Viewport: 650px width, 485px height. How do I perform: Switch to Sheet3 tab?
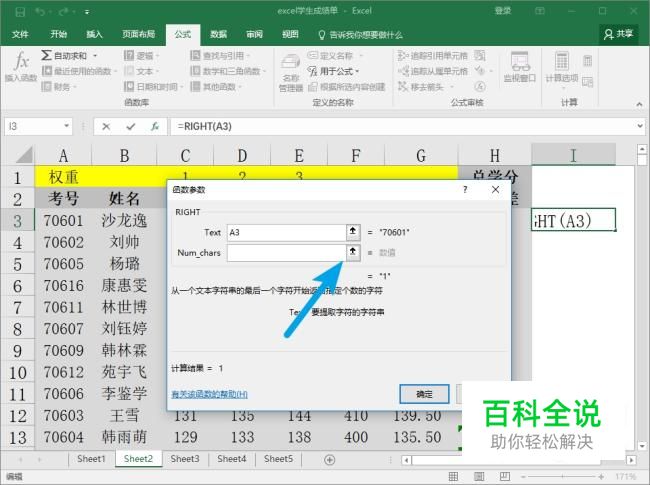(185, 459)
